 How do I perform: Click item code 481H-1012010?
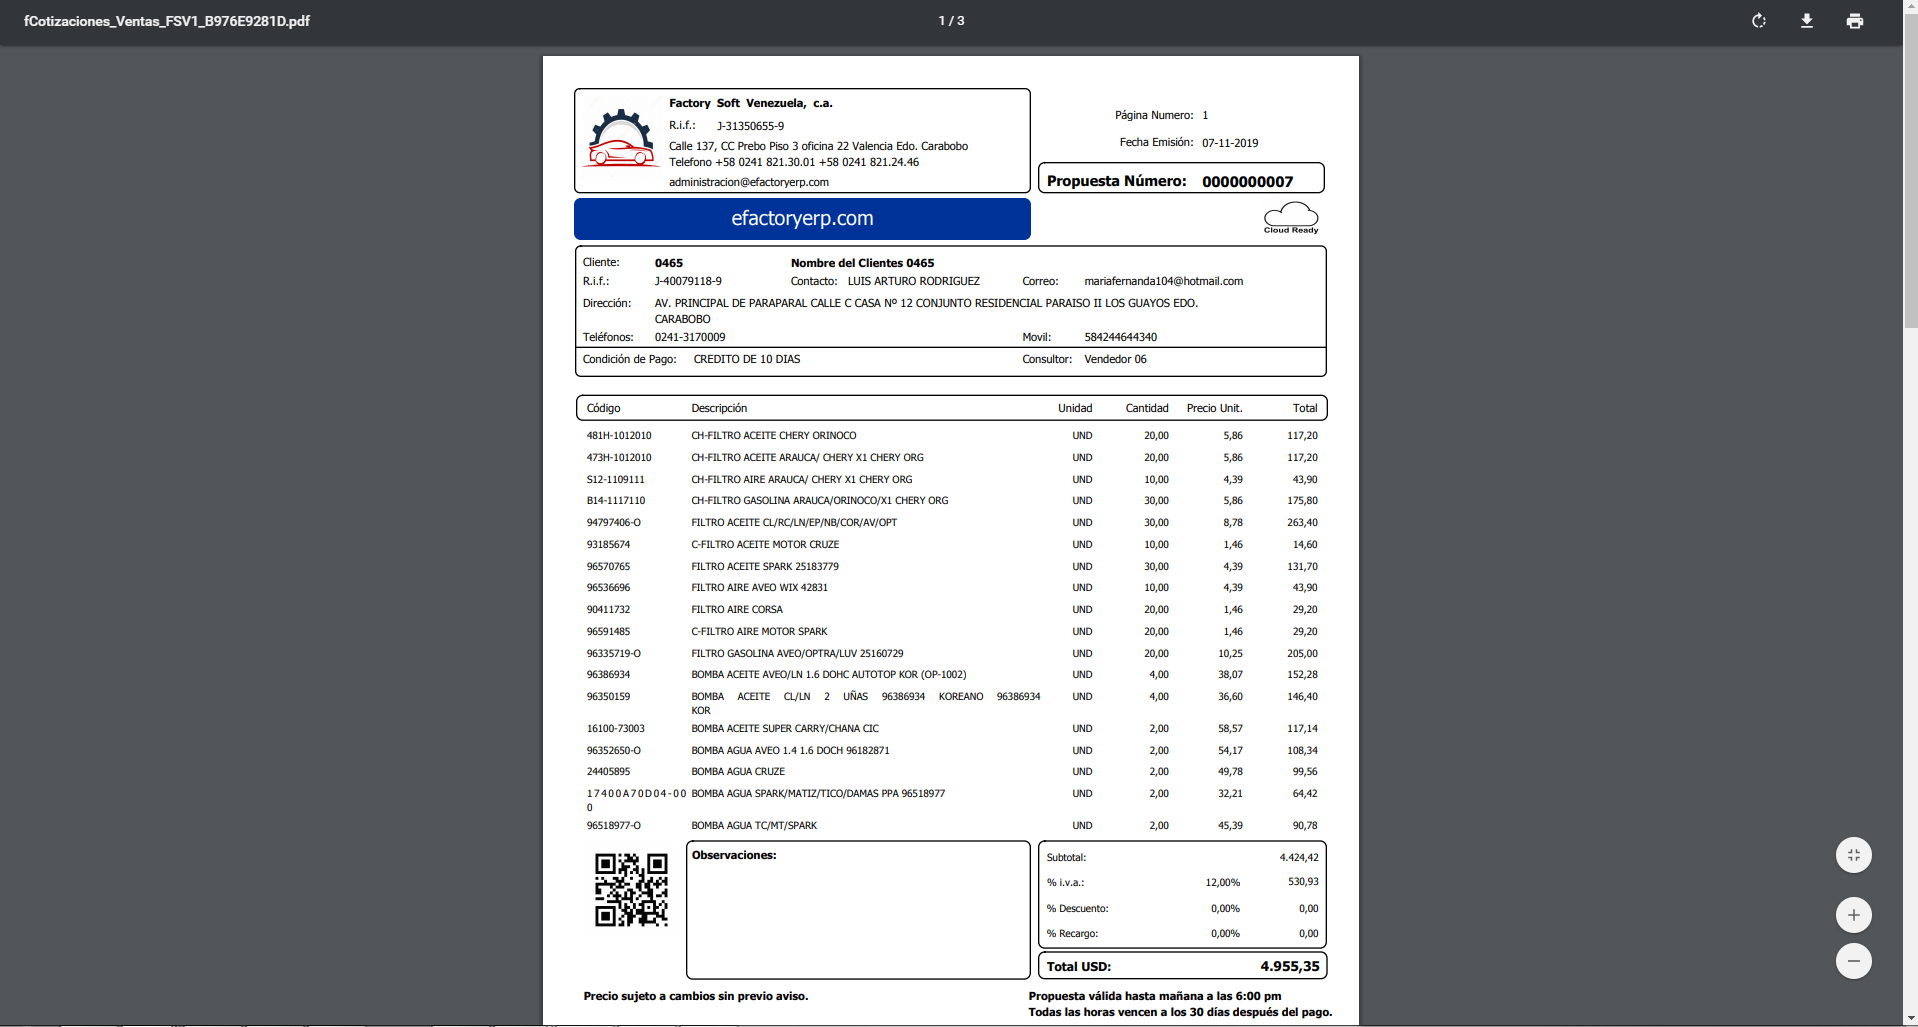[619, 436]
